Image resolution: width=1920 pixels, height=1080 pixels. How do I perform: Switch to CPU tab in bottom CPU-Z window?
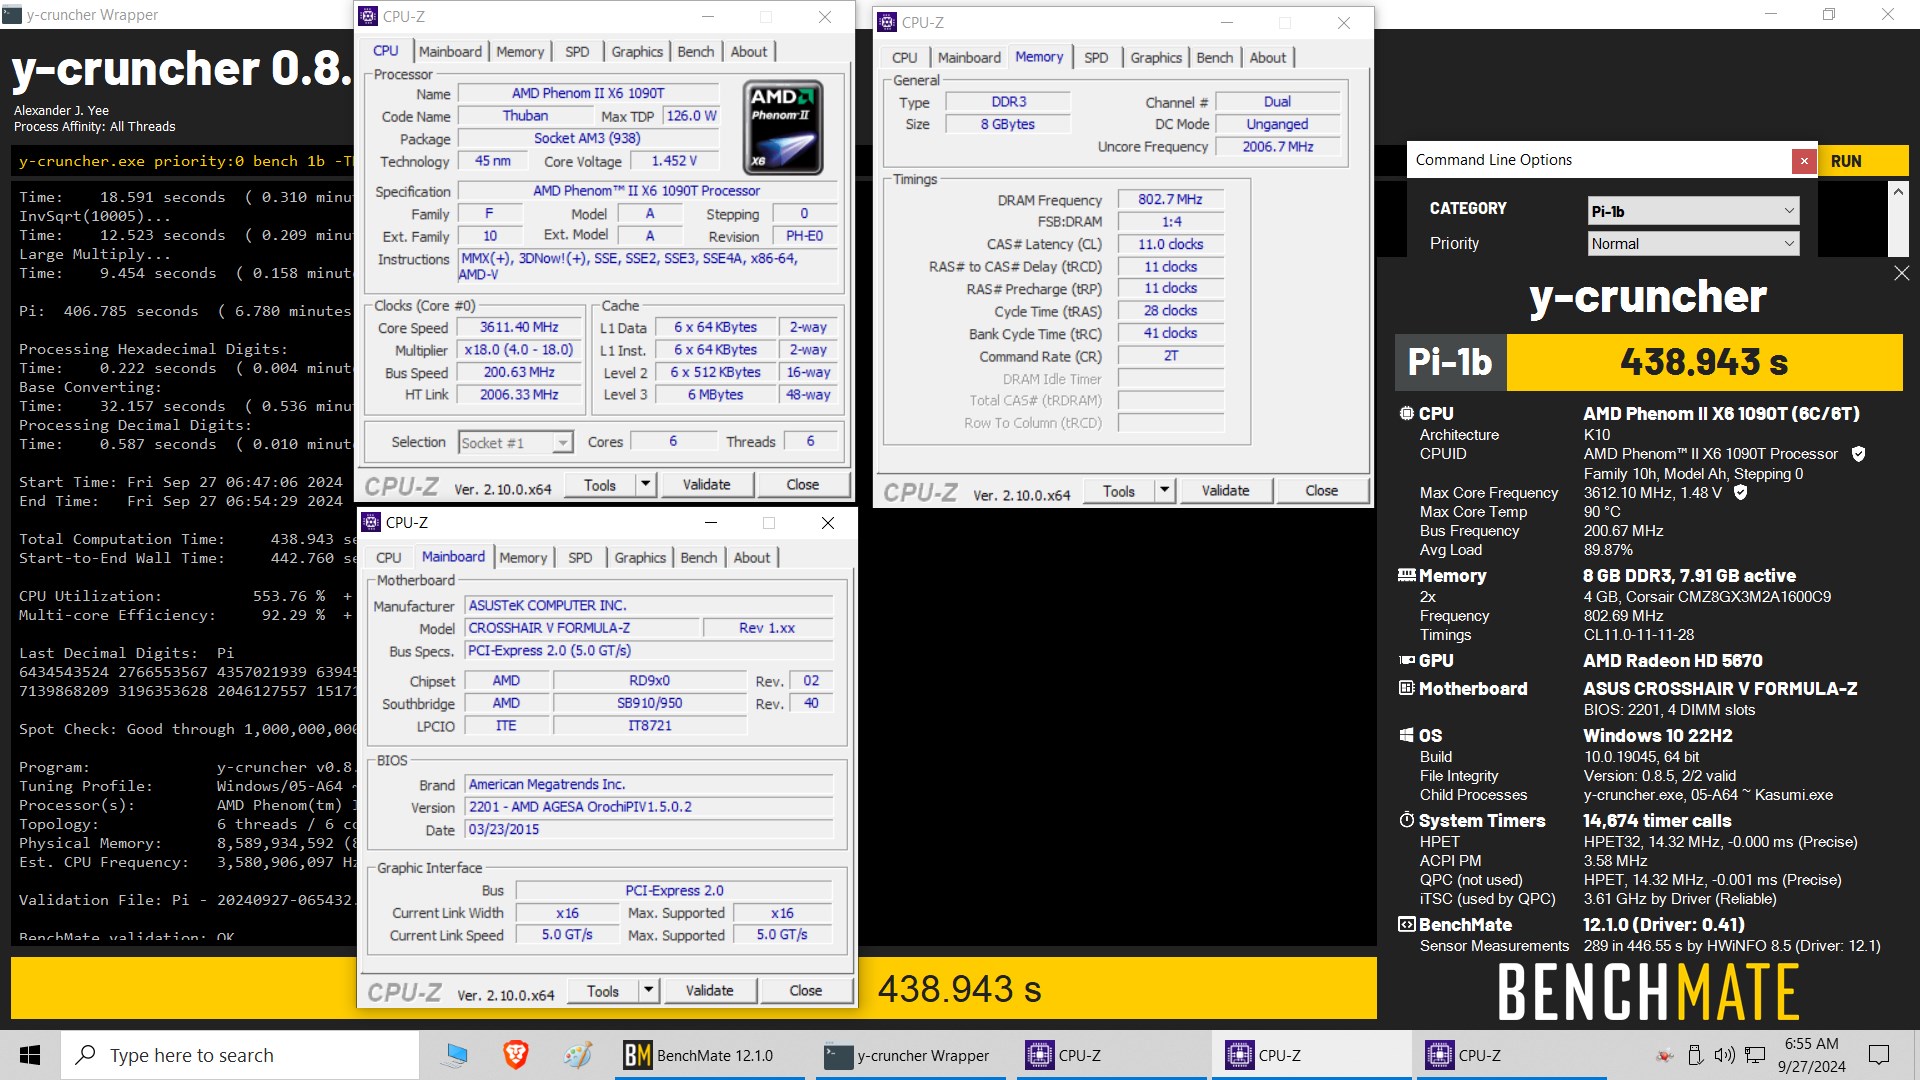pos(389,558)
